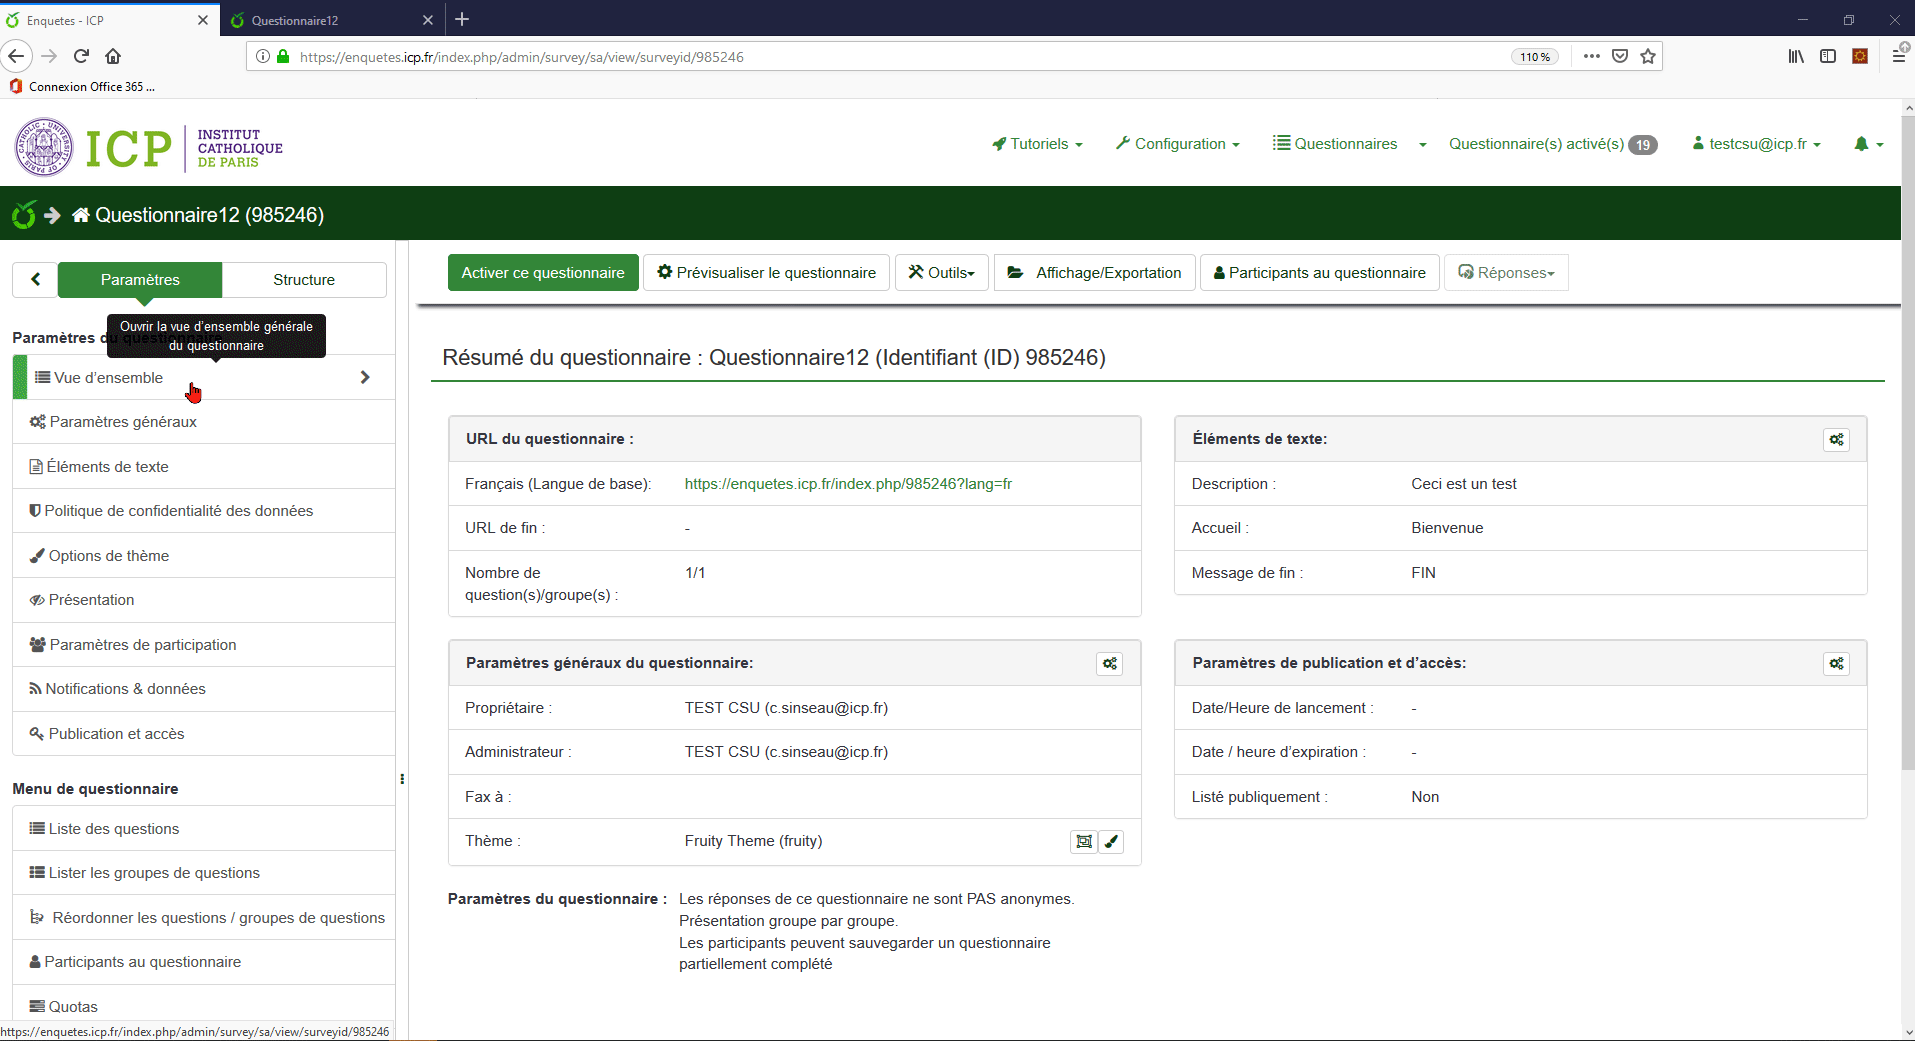Click gear icon in Paramètres généraux du questionnaire panel
The width and height of the screenshot is (1915, 1041).
click(x=1109, y=664)
